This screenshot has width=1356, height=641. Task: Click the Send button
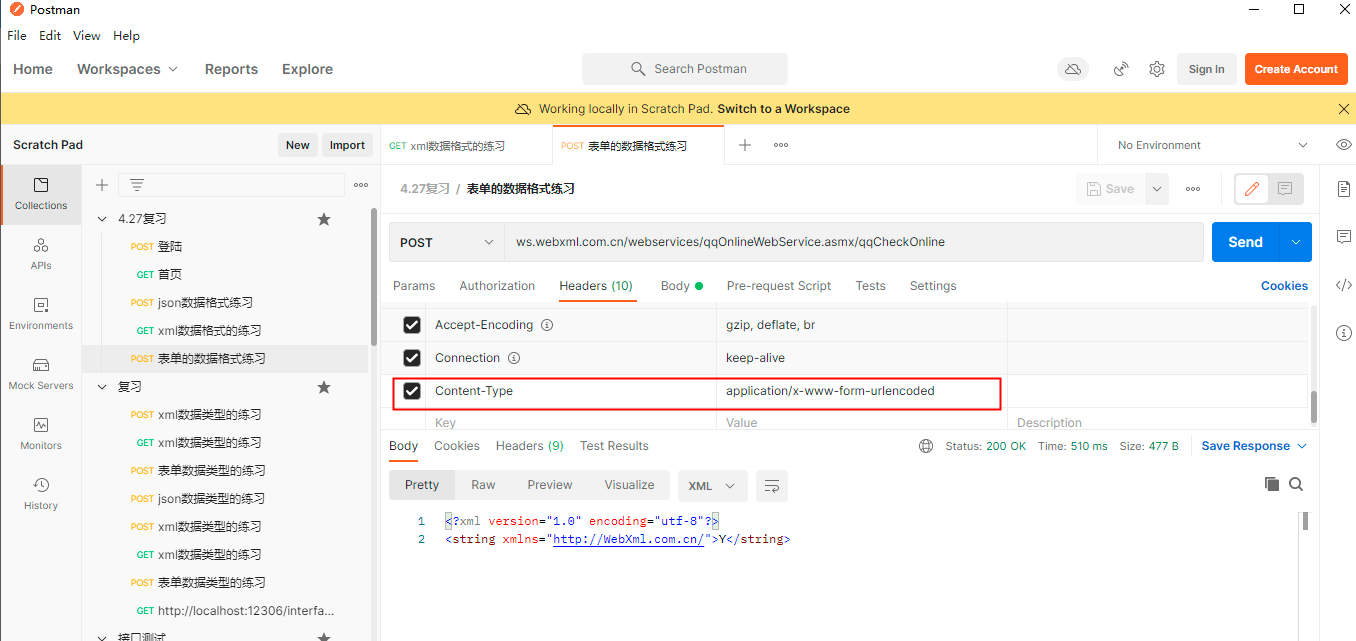(x=1246, y=242)
